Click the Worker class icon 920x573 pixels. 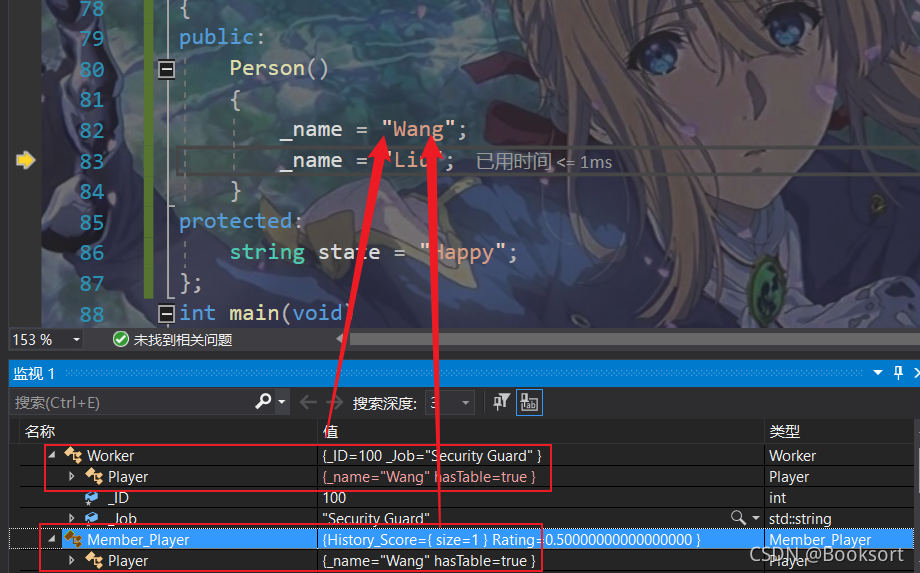(x=73, y=455)
